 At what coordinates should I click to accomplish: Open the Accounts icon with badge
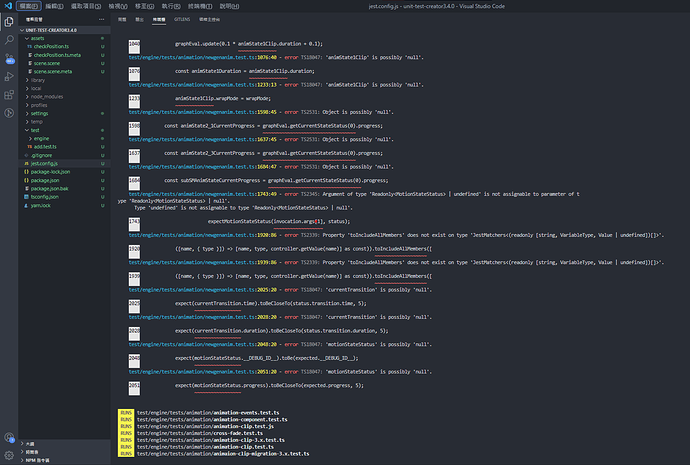9,437
